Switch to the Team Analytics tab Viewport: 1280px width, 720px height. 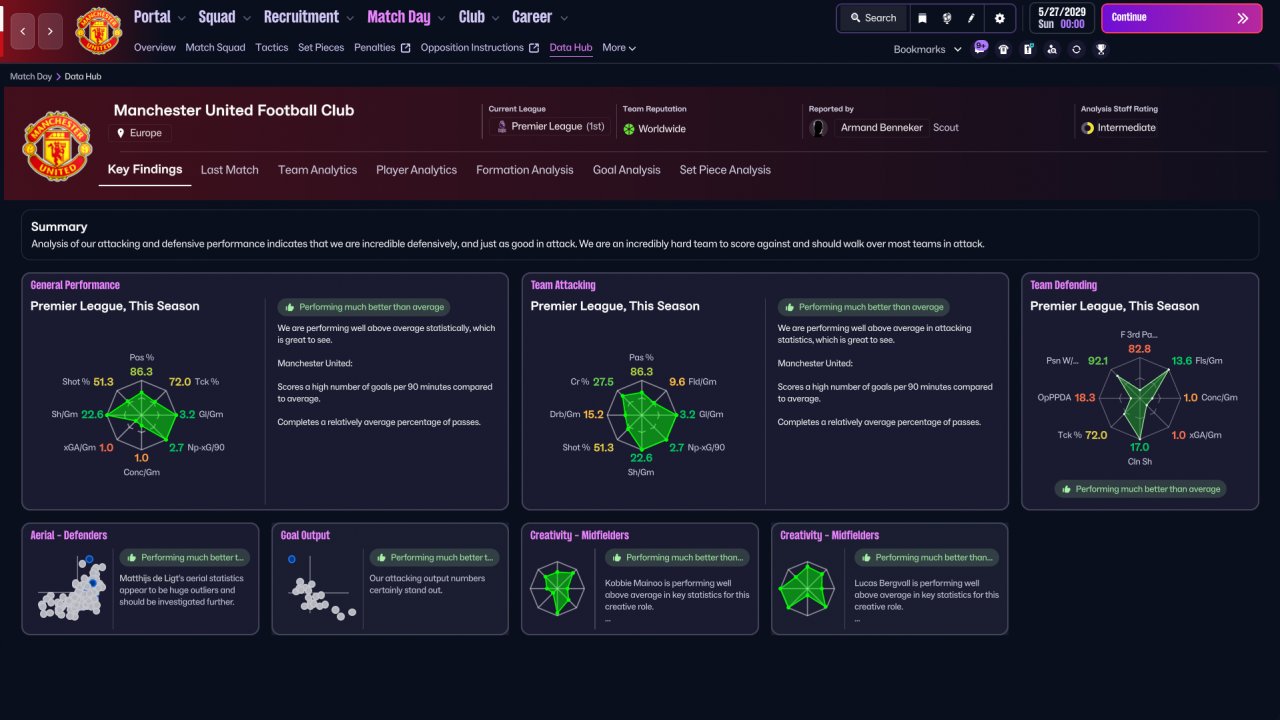click(318, 170)
